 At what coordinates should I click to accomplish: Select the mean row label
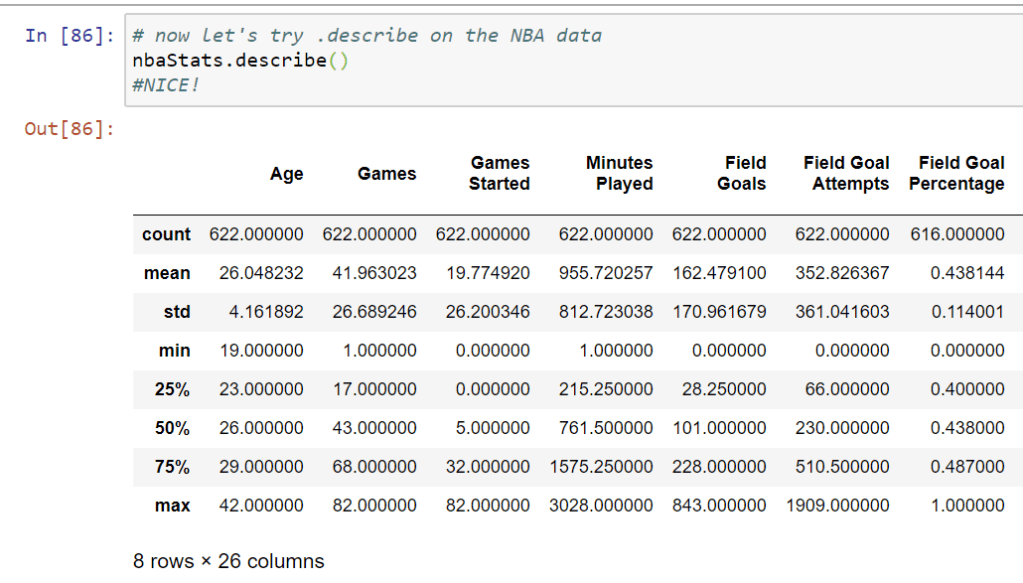167,273
